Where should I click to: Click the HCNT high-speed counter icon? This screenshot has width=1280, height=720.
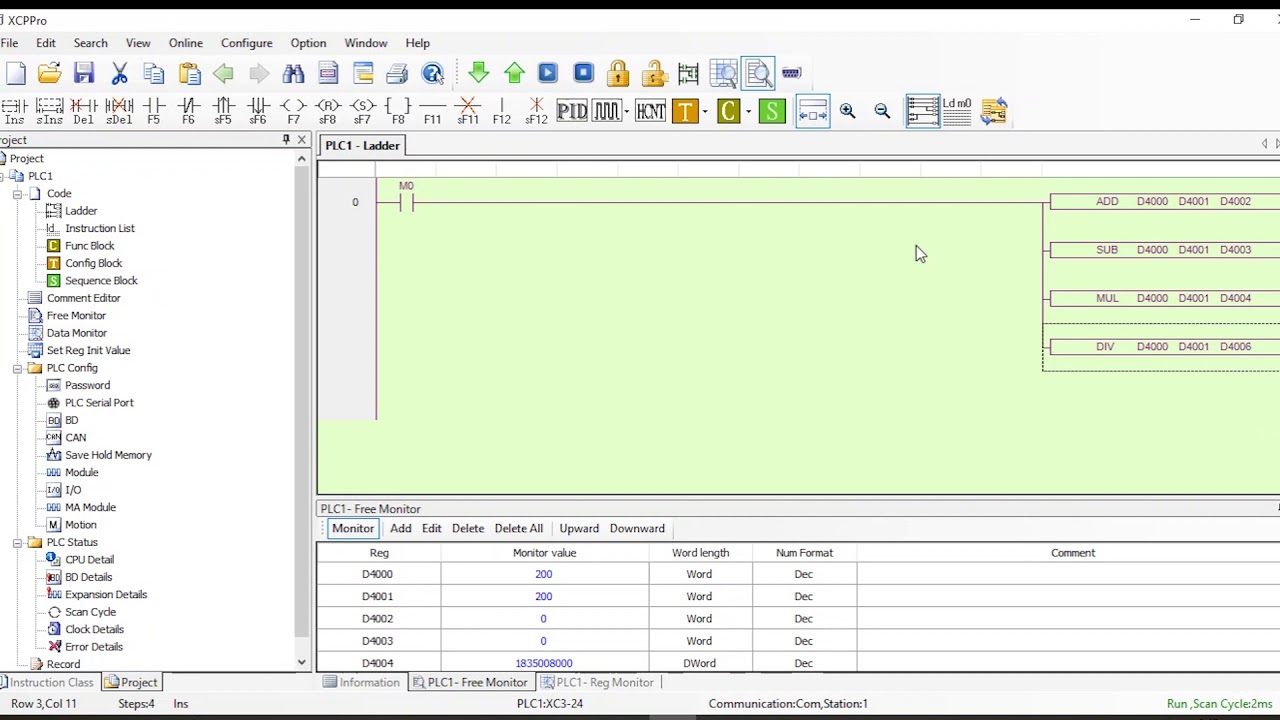pos(650,111)
